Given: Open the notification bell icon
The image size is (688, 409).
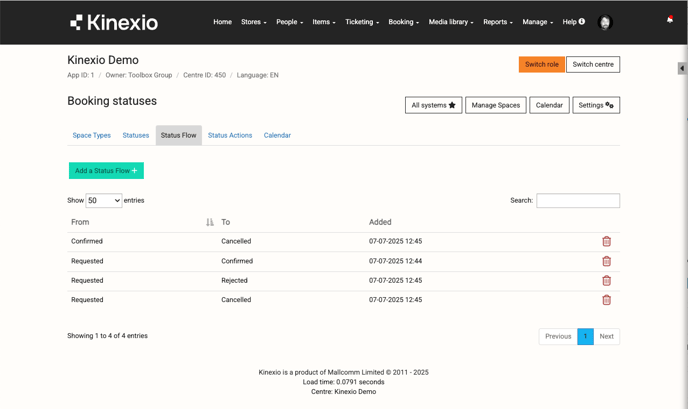Looking at the screenshot, I should (670, 20).
